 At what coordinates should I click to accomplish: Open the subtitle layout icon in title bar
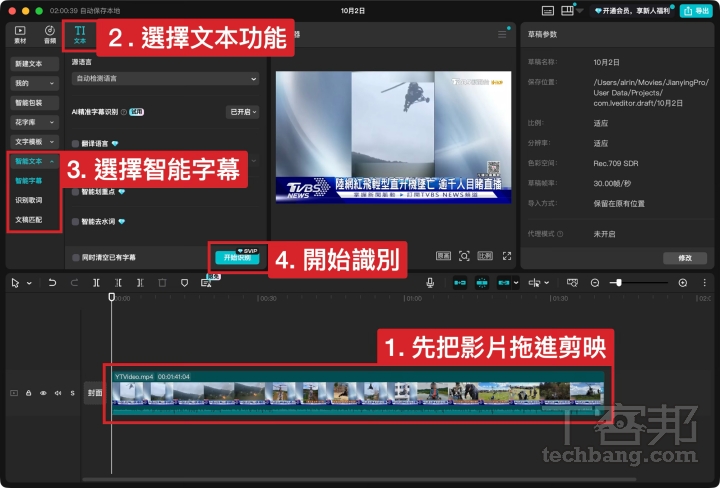(x=547, y=11)
